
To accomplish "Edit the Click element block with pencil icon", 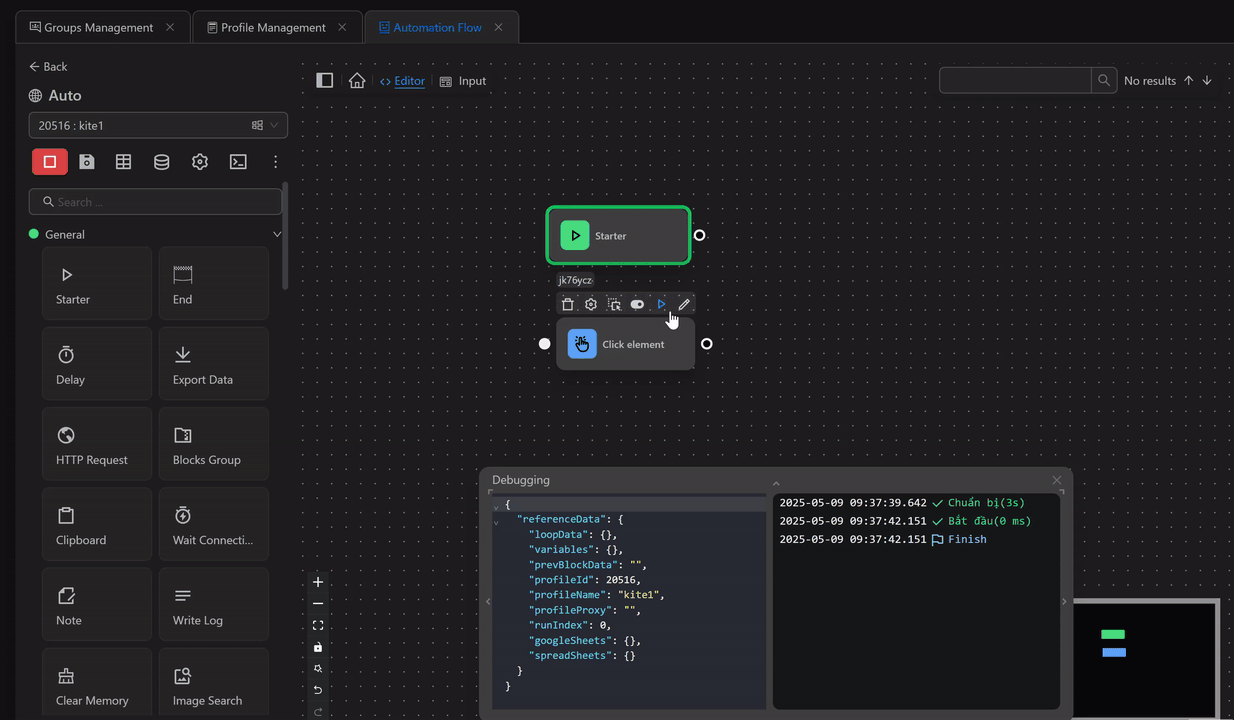I will tap(684, 304).
